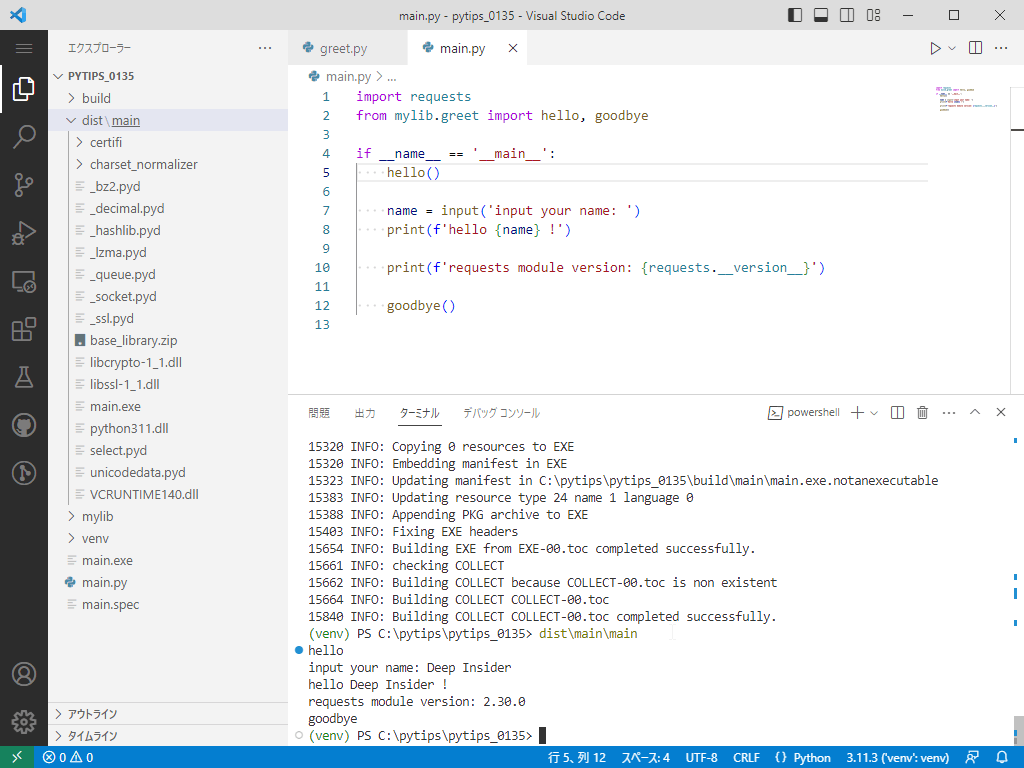Open the Run and Debug view
Image resolution: width=1024 pixels, height=768 pixels.
[x=24, y=233]
